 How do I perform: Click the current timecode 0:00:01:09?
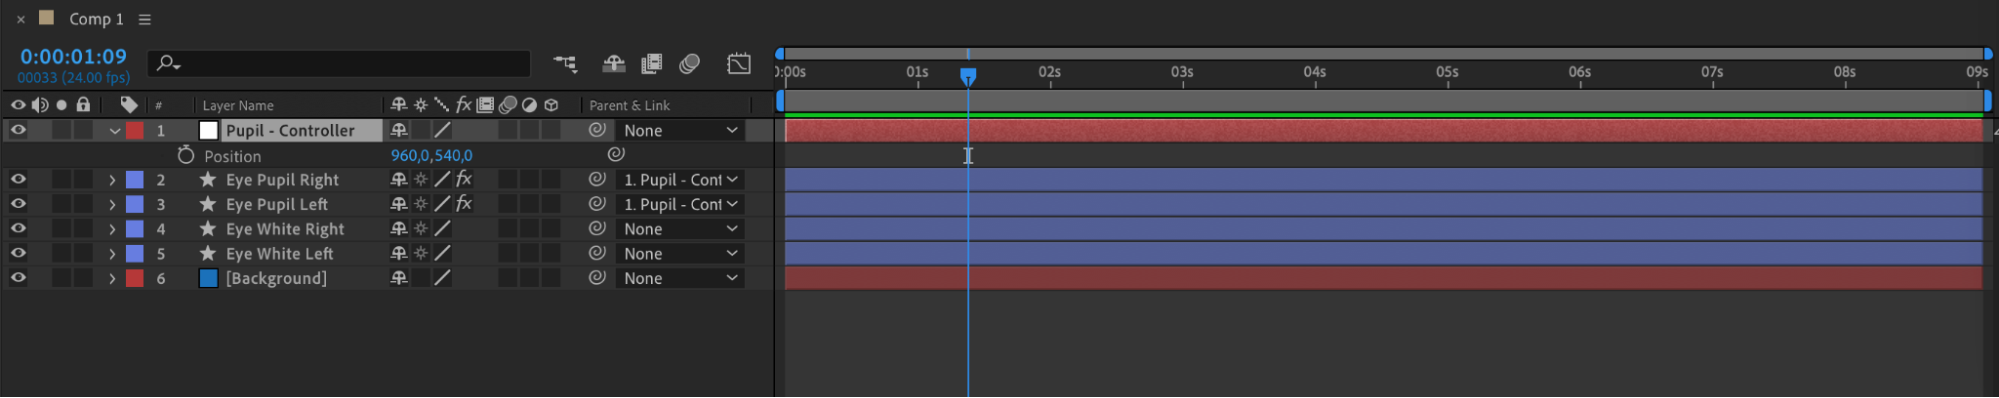[x=73, y=57]
